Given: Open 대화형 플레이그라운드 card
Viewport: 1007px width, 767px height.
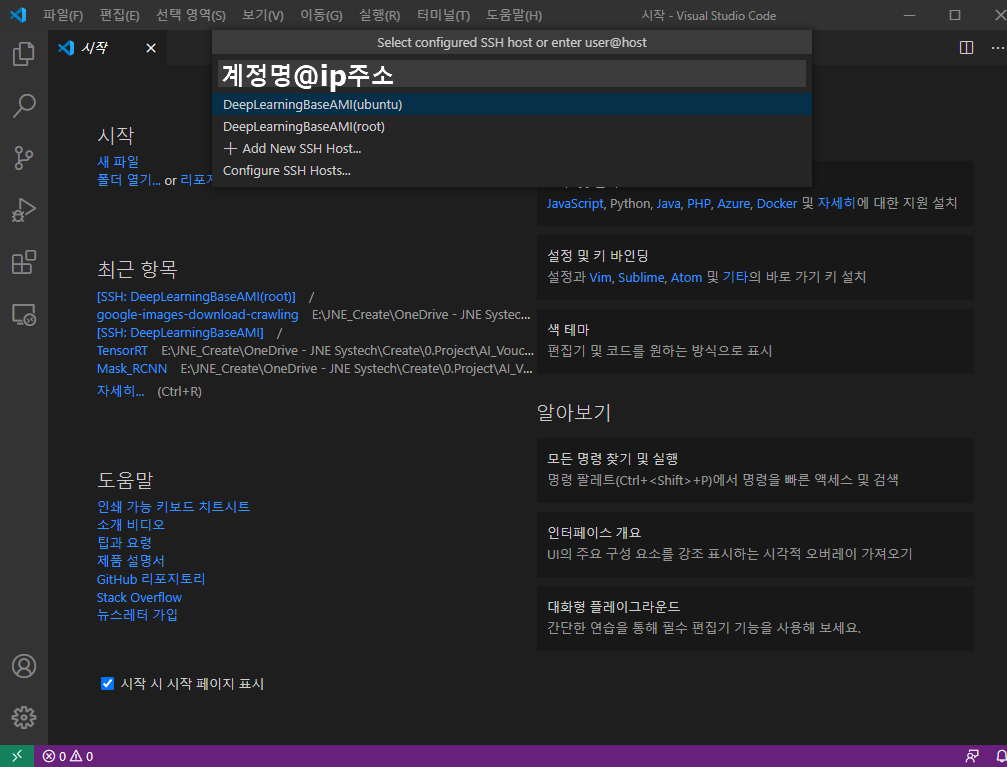Looking at the screenshot, I should 755,618.
